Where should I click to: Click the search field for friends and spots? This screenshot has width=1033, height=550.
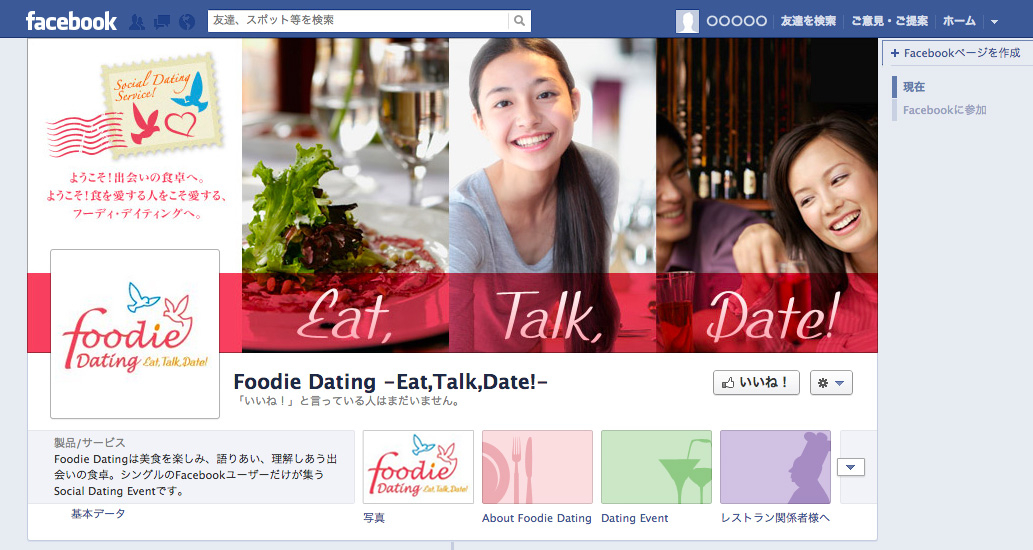pos(359,21)
